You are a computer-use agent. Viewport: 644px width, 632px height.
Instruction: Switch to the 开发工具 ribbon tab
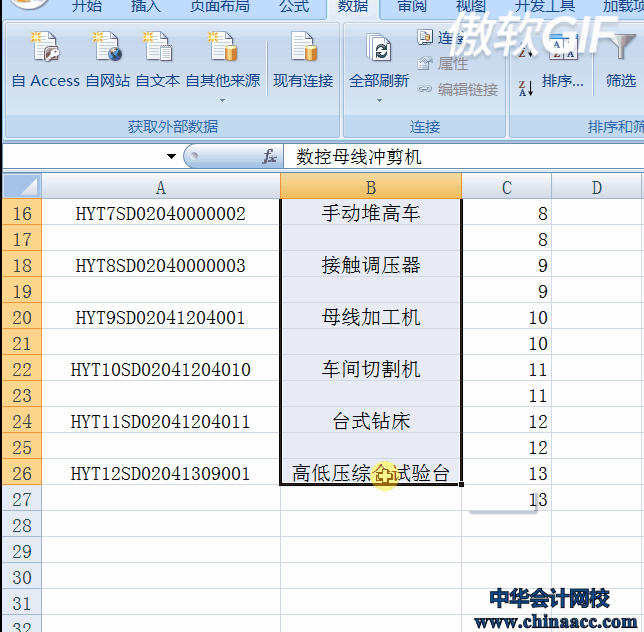(545, 6)
